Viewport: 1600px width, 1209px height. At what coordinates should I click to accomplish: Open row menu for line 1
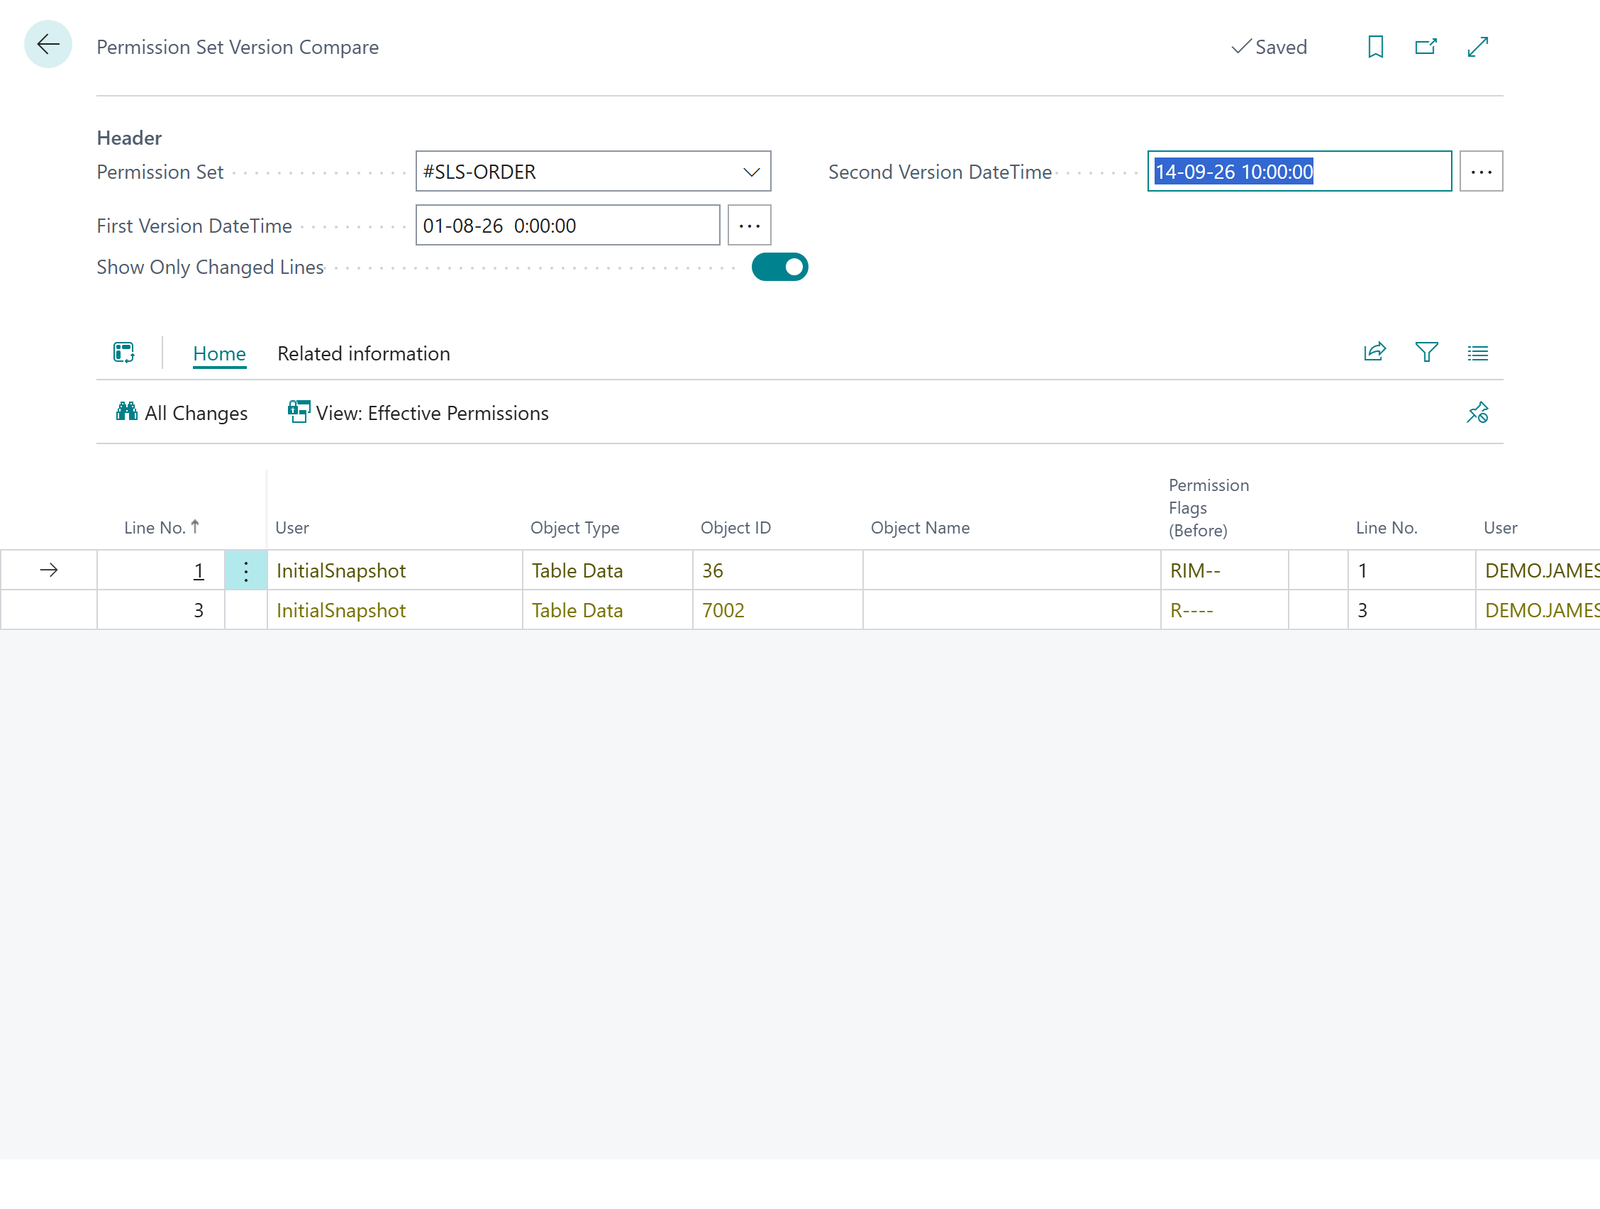coord(246,570)
